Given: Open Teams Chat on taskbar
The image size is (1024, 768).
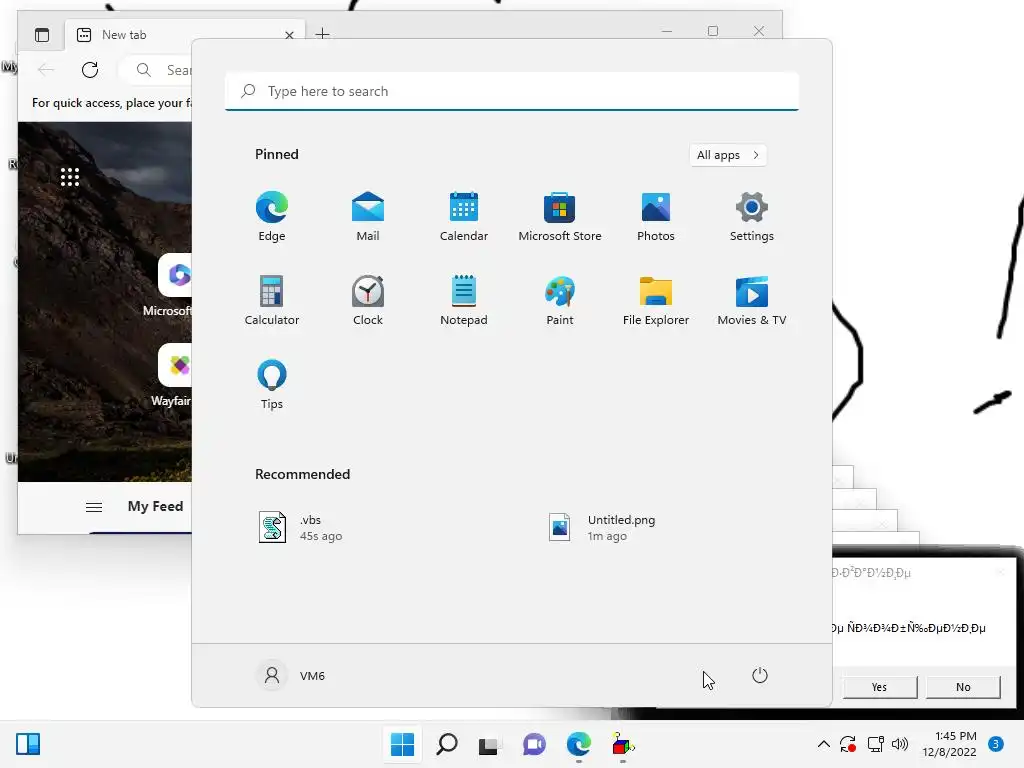Looking at the screenshot, I should pos(534,744).
